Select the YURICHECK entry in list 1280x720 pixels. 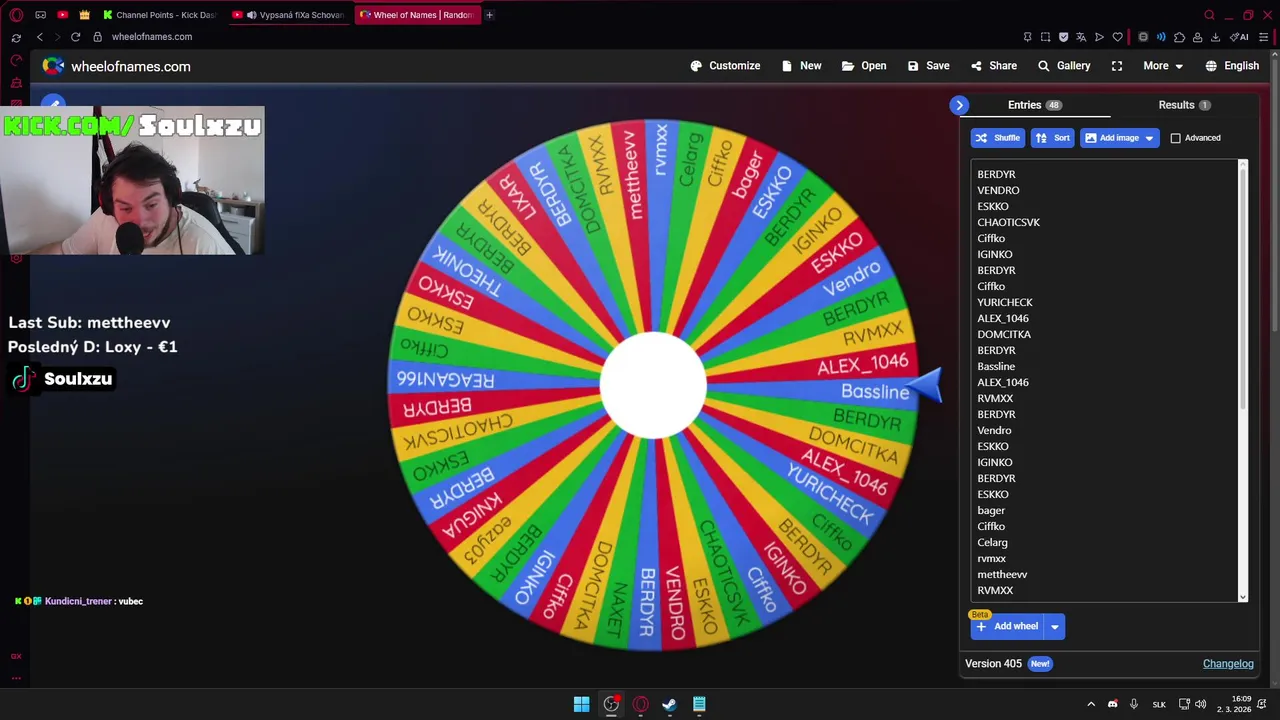coord(1005,302)
